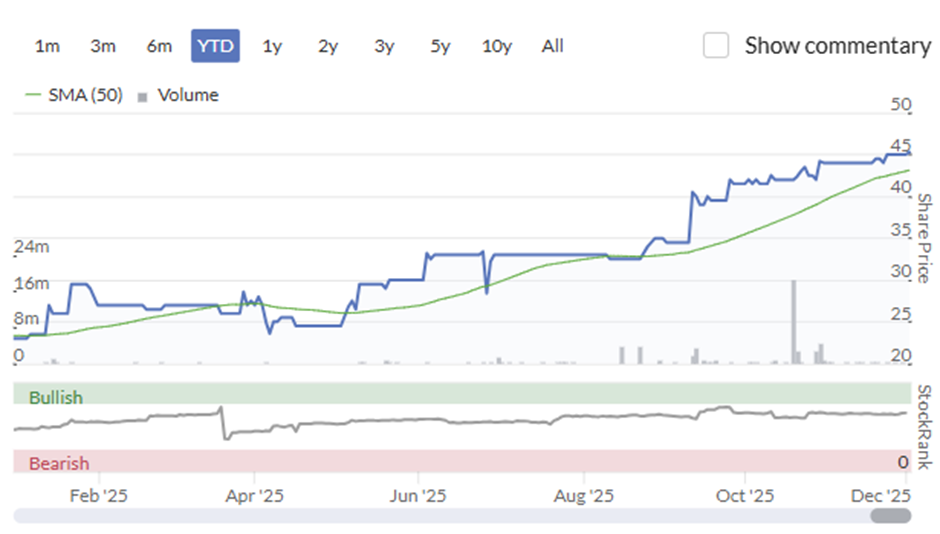Show All price history
This screenshot has height=534, width=940.
(553, 46)
